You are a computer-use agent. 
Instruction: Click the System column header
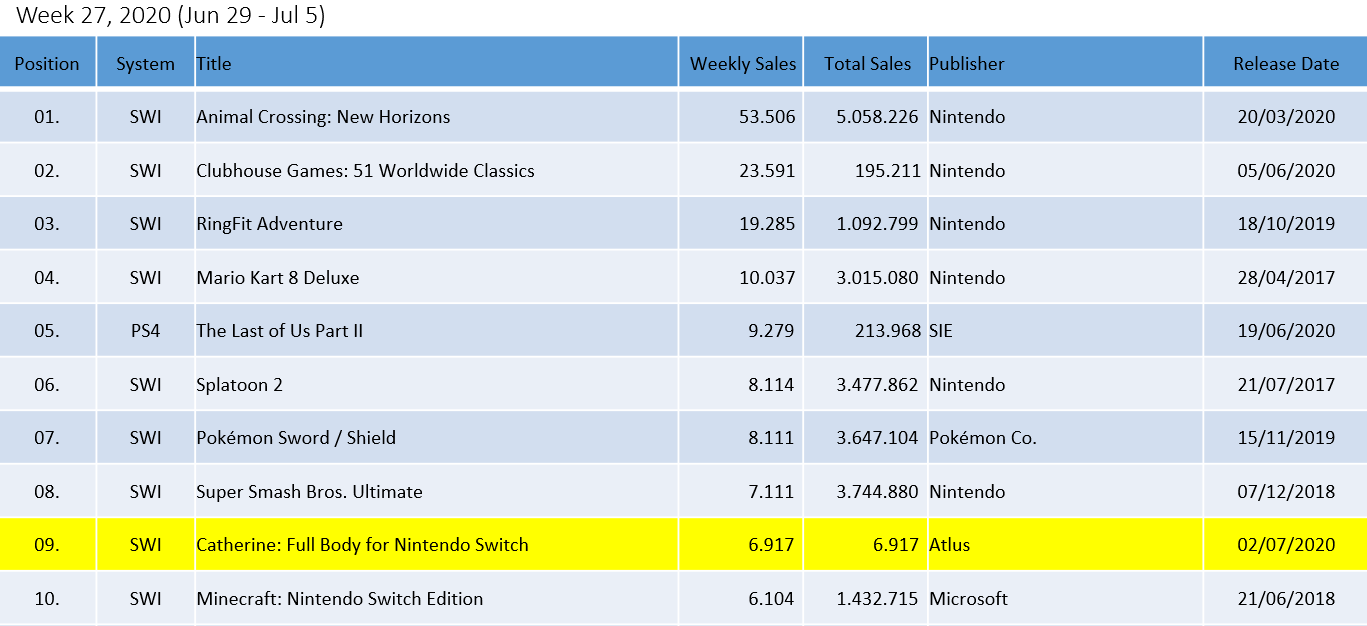(145, 63)
